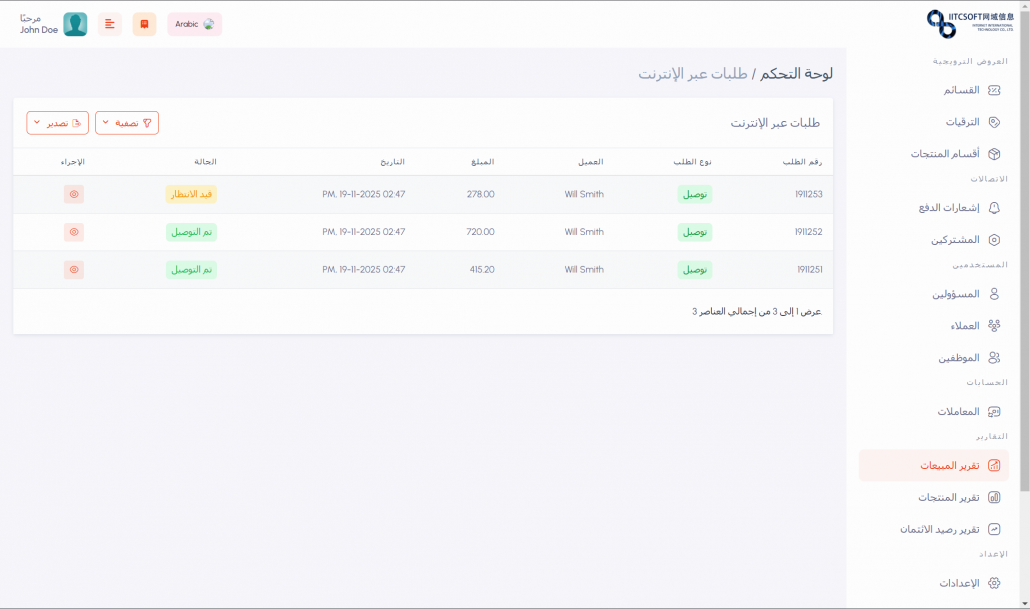View details of order 1911252 via eye icon

point(74,232)
